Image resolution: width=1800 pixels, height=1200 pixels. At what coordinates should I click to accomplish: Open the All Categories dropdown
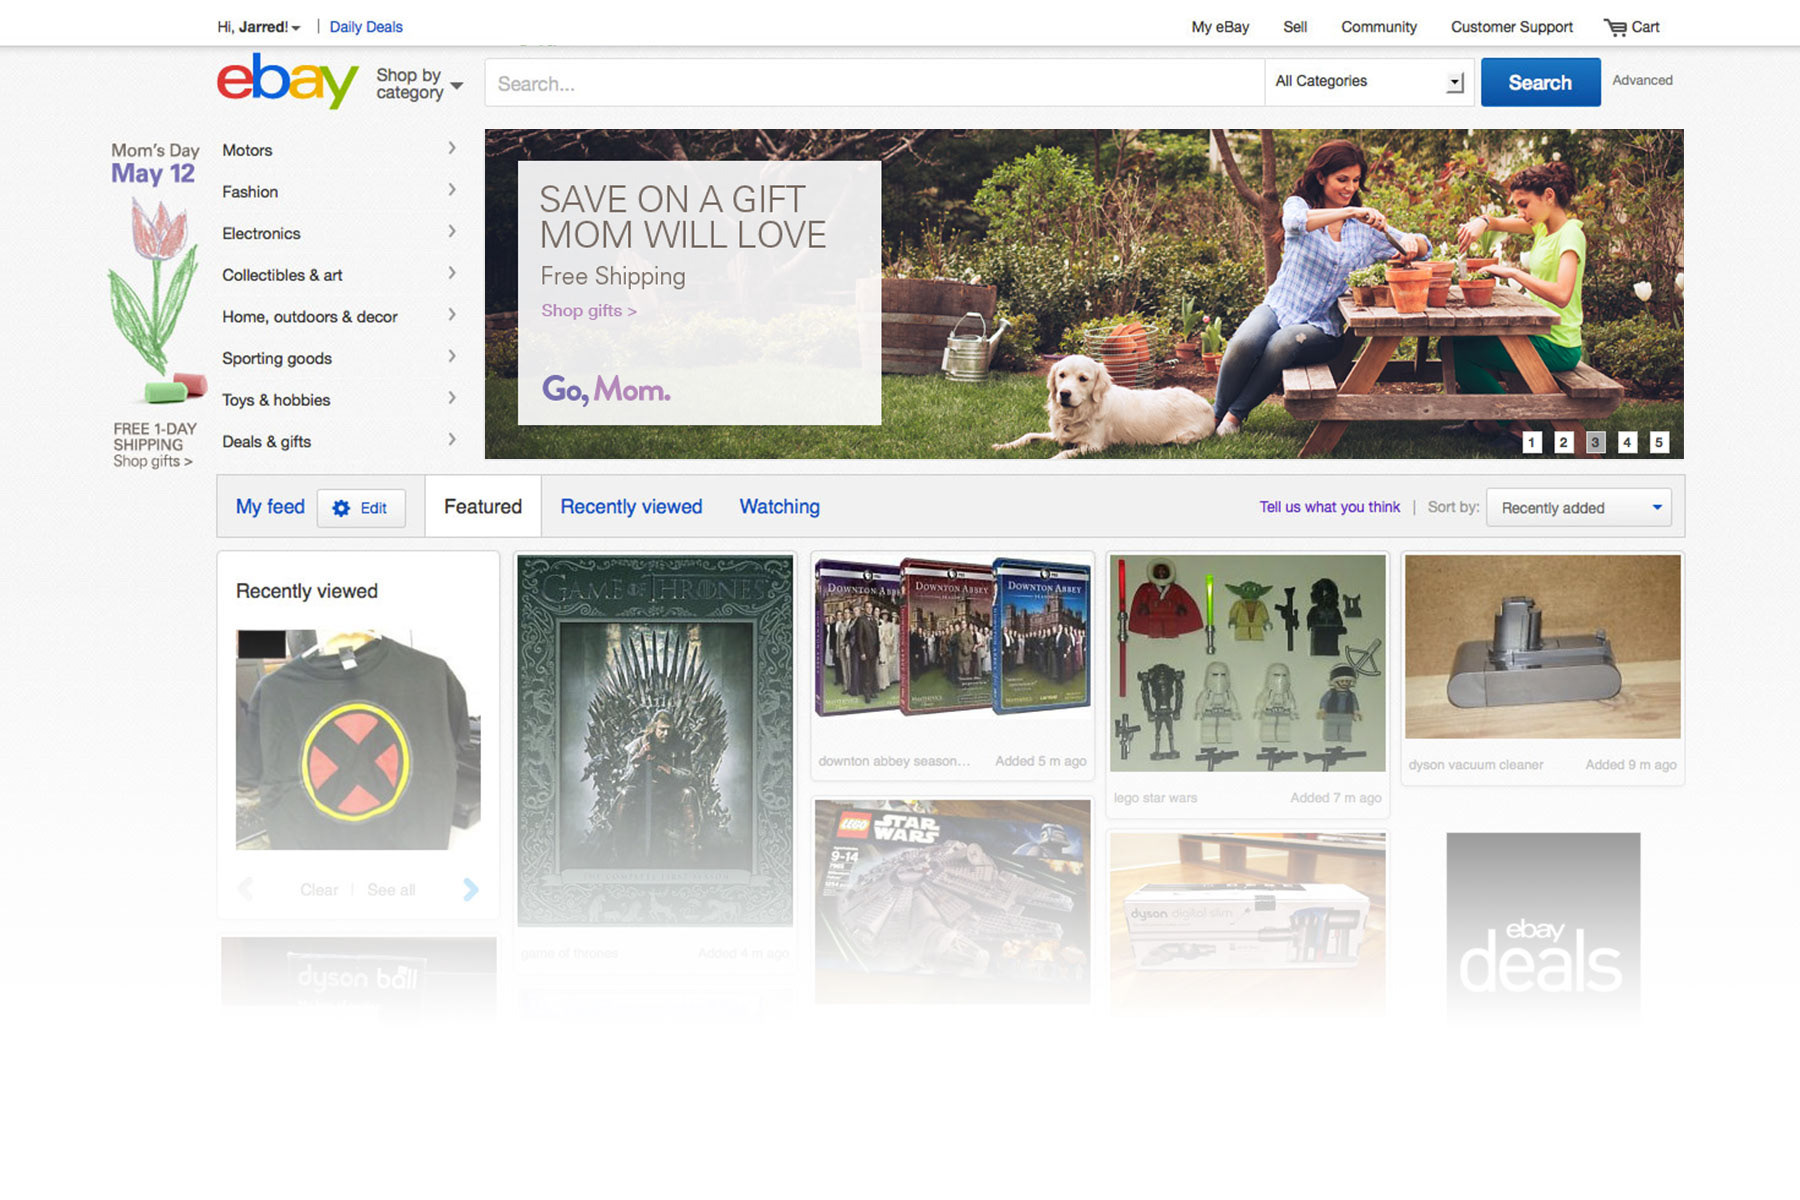pos(1368,82)
